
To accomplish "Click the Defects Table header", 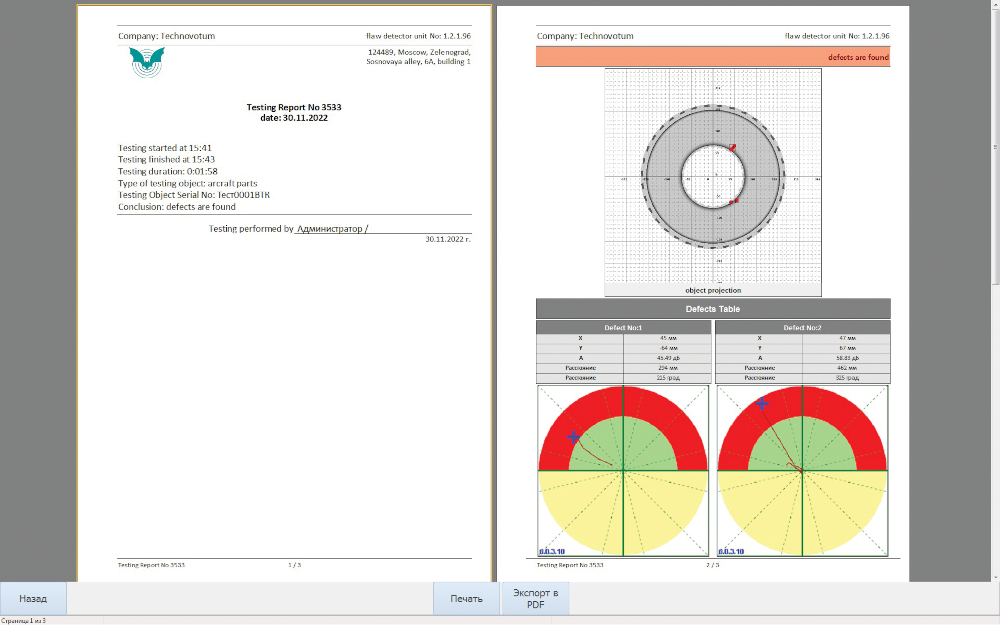I will (x=713, y=309).
